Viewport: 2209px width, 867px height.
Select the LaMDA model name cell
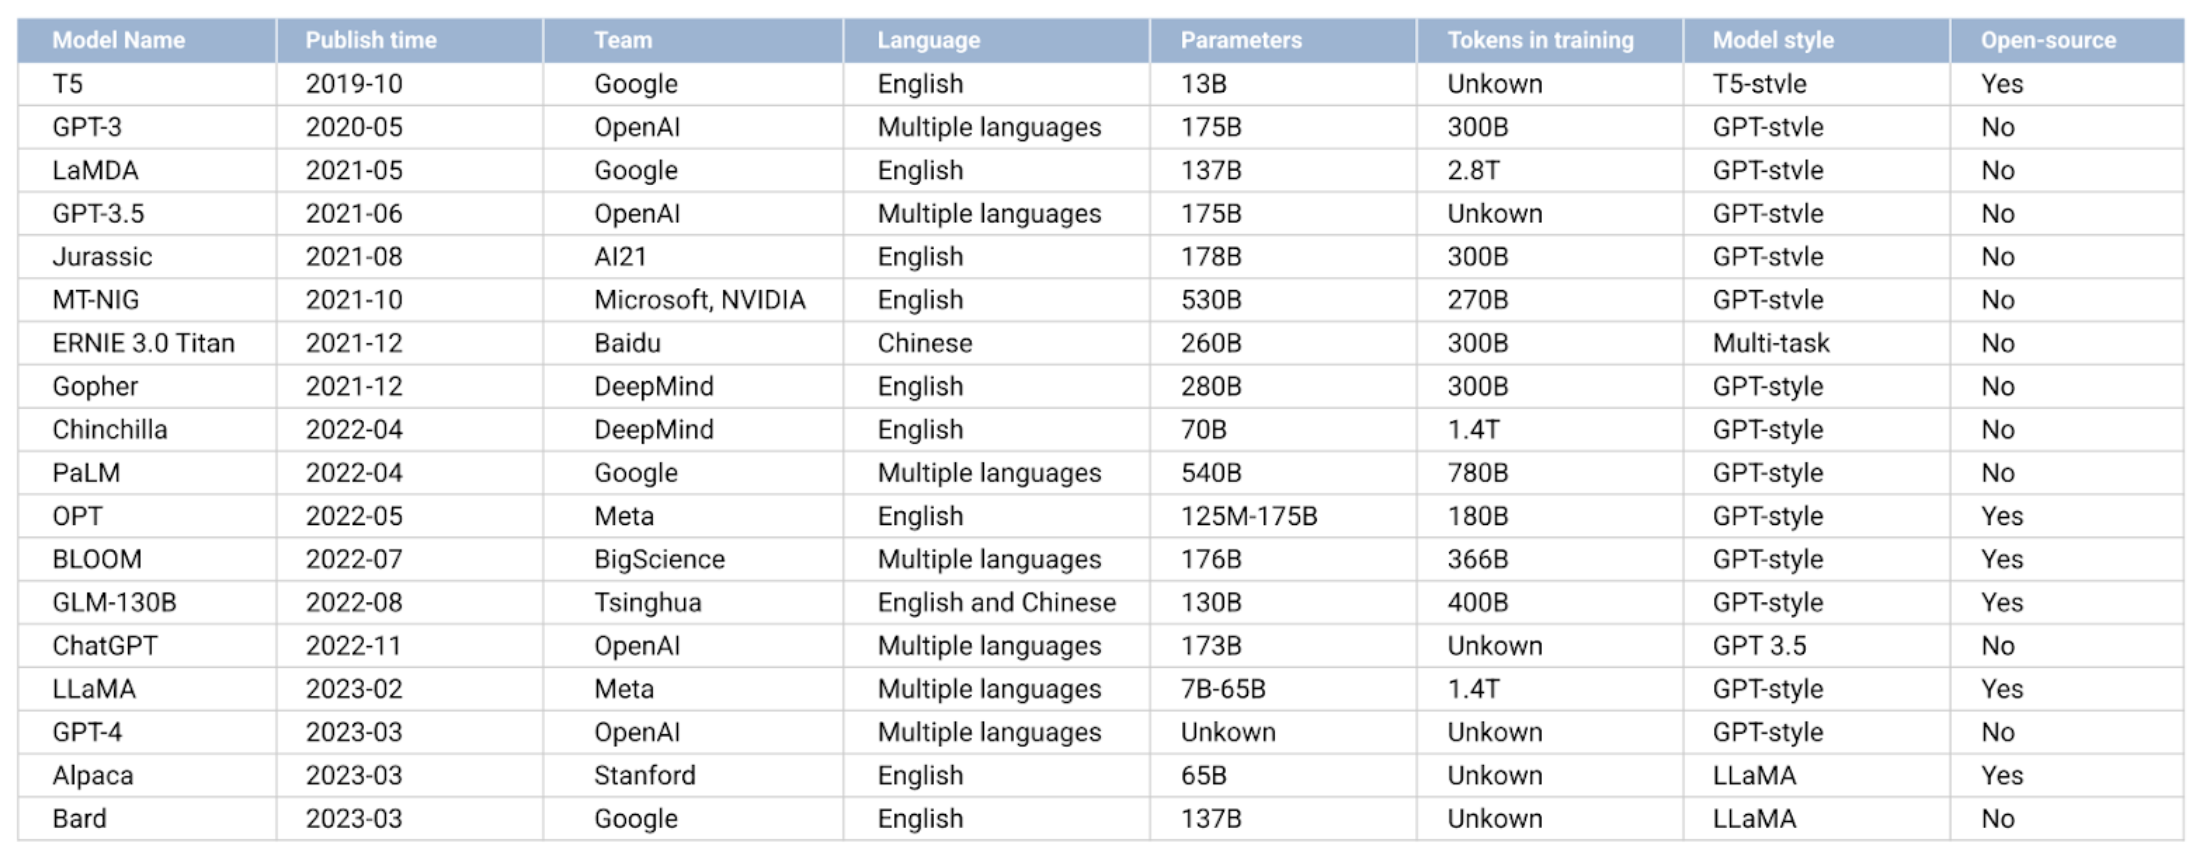coord(147,170)
